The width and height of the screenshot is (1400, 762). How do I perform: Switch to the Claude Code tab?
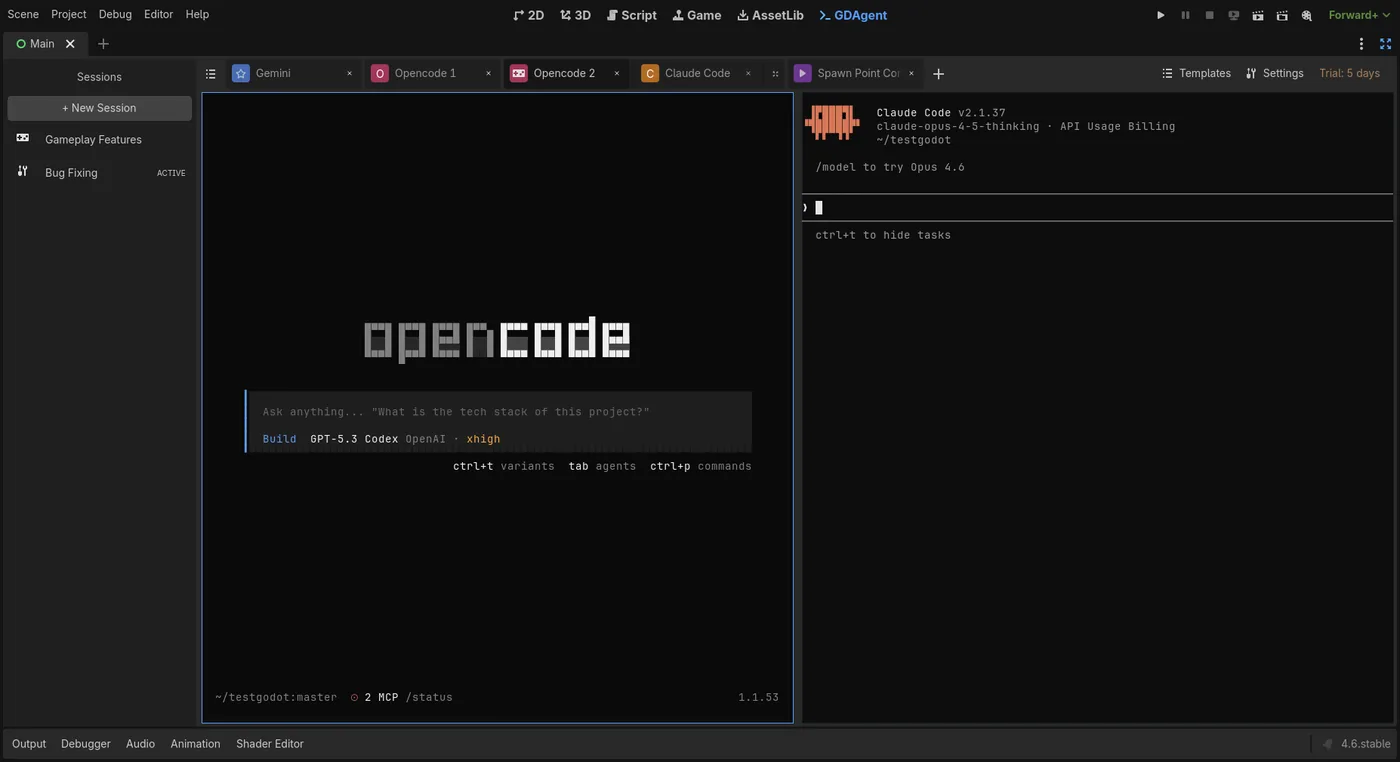coord(697,73)
